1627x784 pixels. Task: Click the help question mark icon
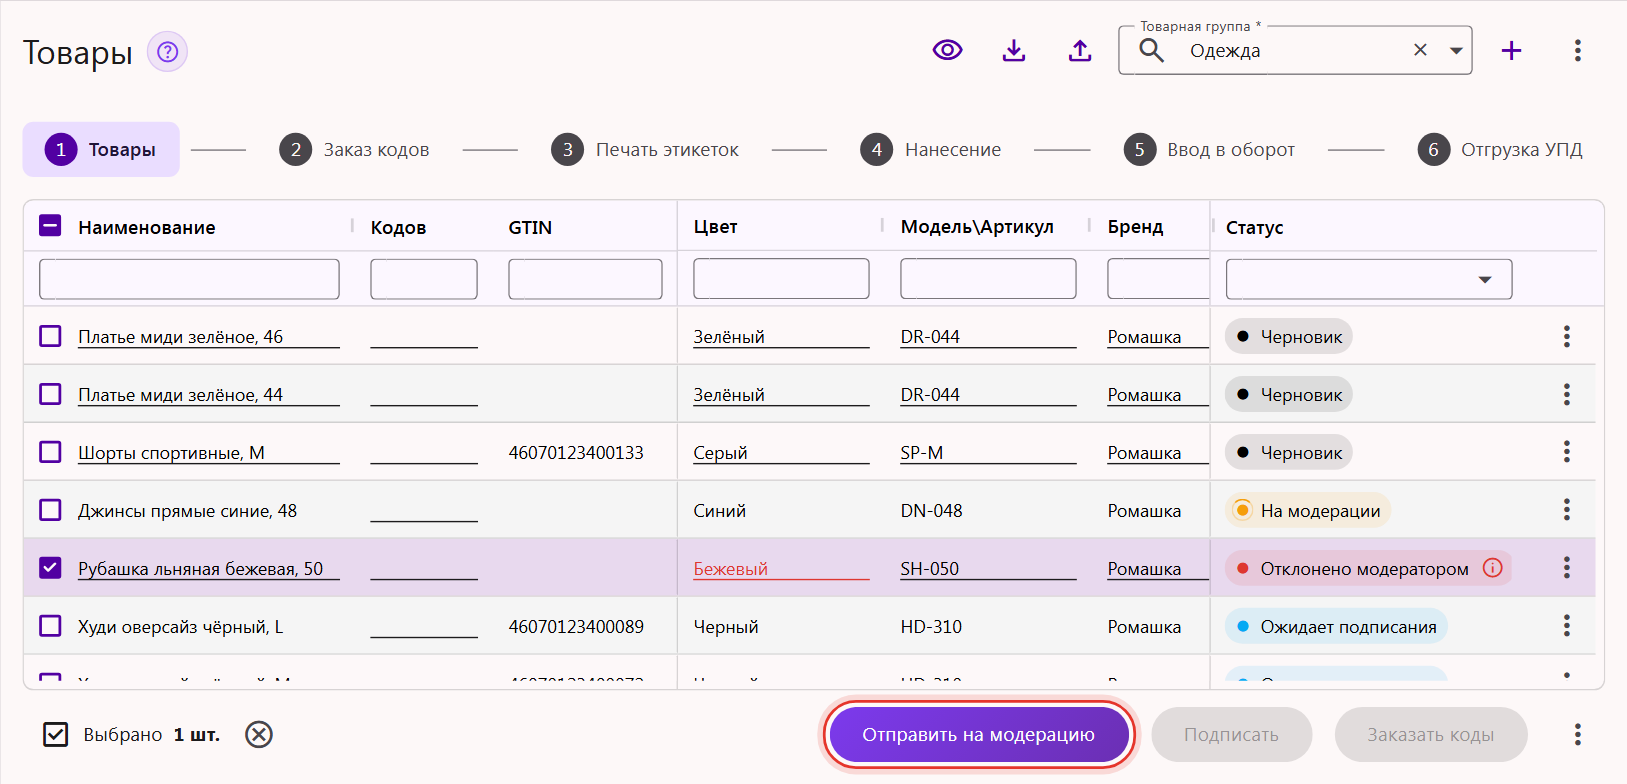click(x=167, y=51)
